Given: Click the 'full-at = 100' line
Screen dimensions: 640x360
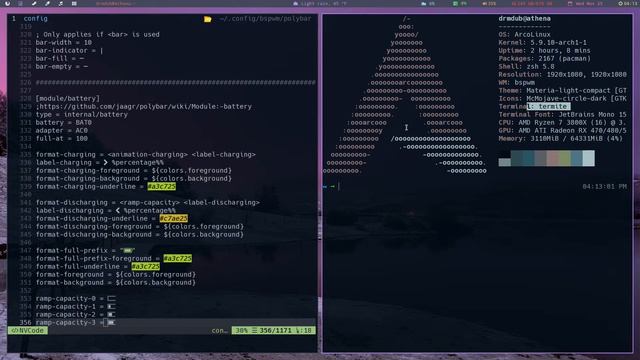Looking at the screenshot, I should point(62,139).
